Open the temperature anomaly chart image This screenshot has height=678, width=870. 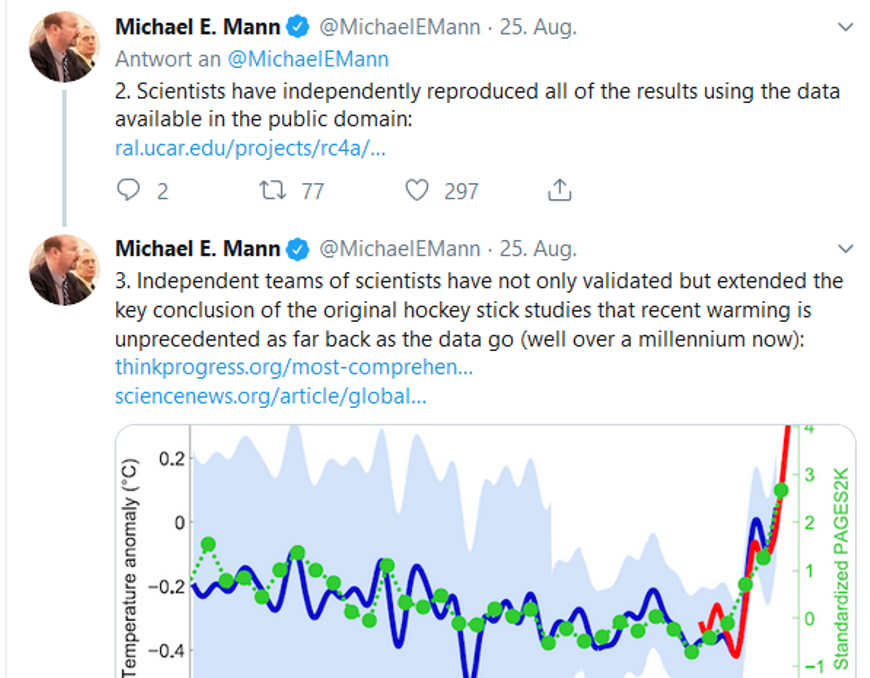(x=485, y=551)
